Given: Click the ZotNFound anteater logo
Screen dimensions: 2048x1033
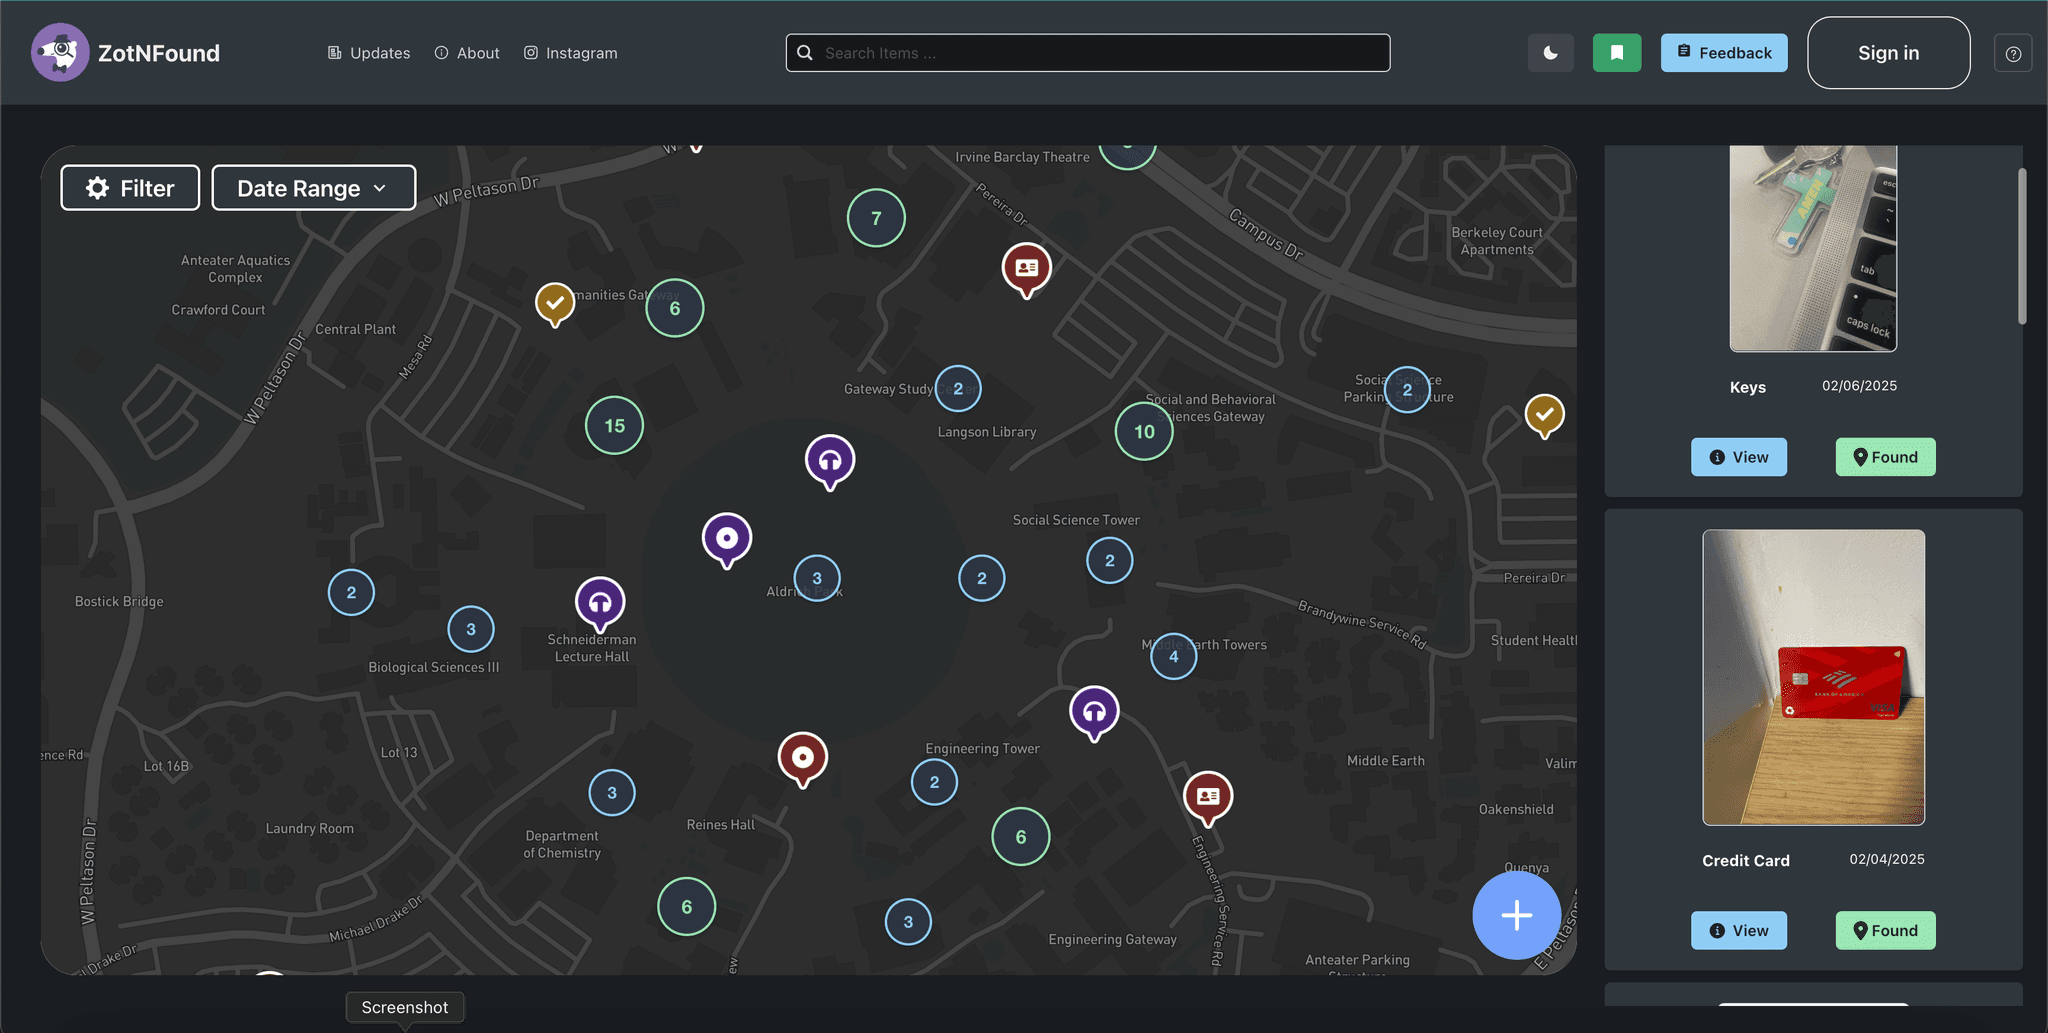Looking at the screenshot, I should tap(60, 52).
